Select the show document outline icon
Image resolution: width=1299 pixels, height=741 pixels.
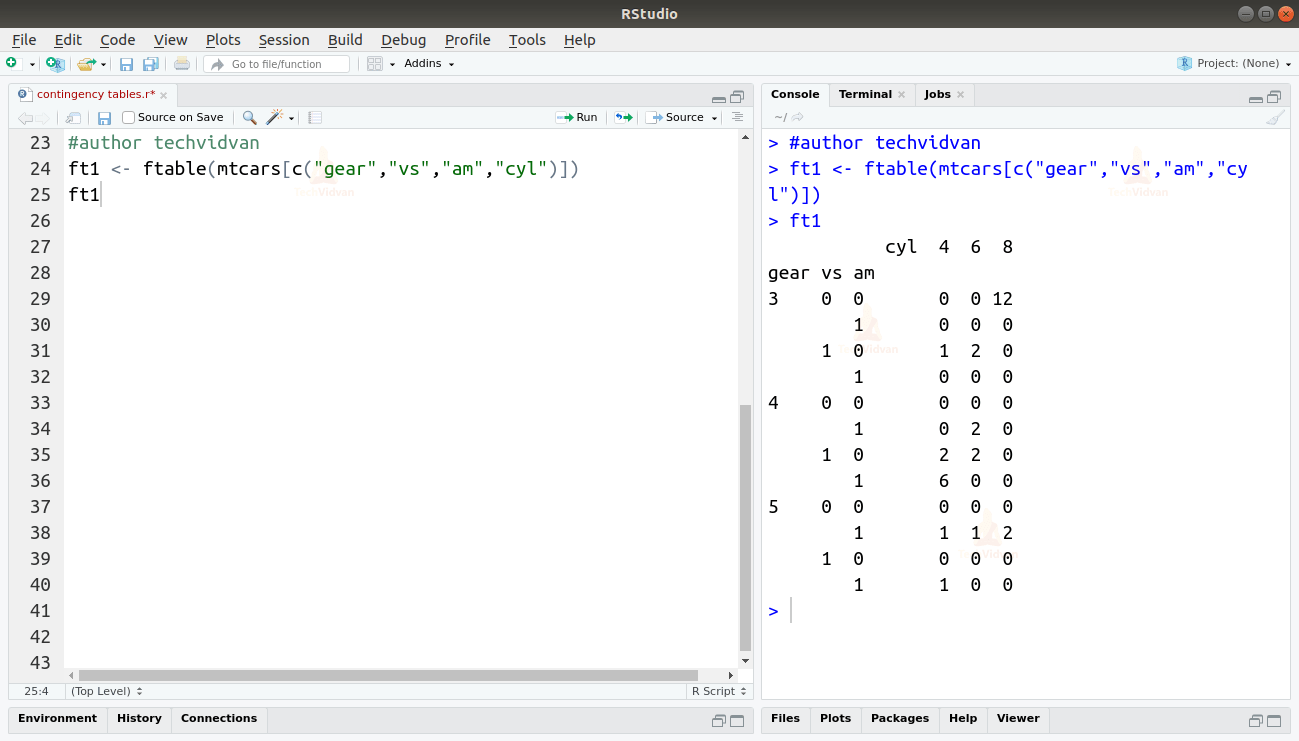tap(738, 117)
